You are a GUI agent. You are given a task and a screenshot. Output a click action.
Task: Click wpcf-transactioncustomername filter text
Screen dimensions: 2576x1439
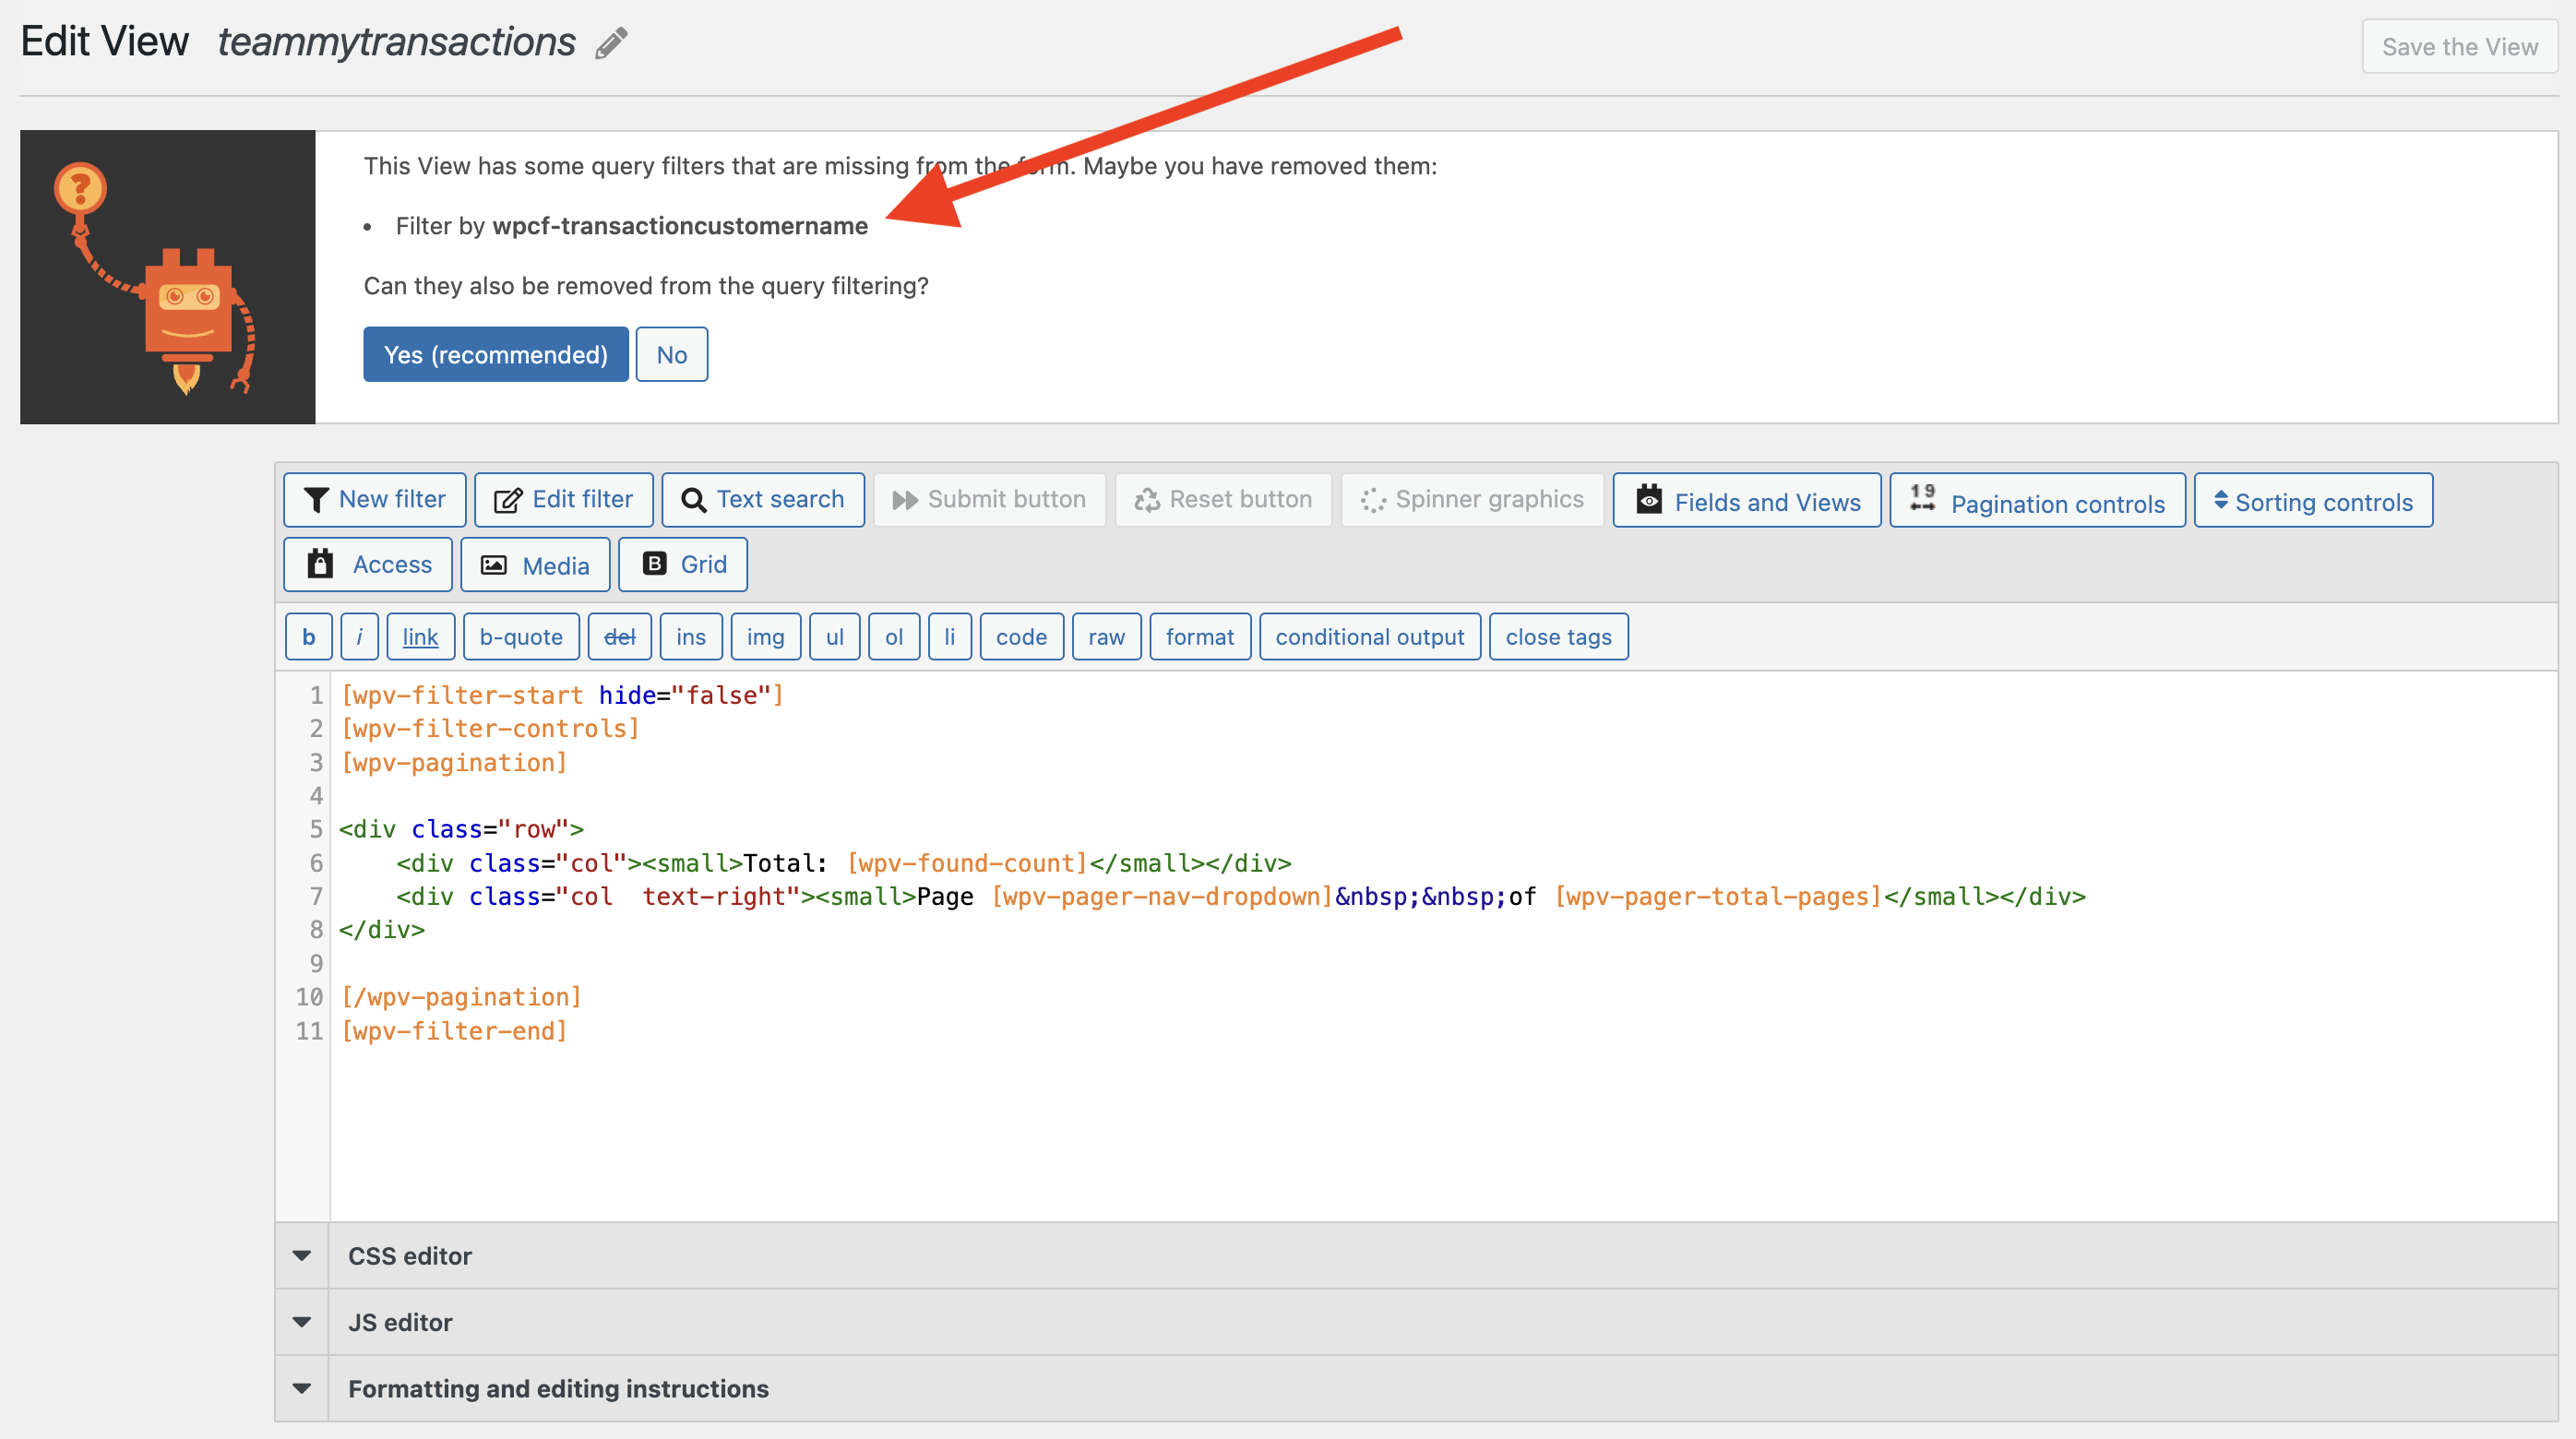coord(680,226)
